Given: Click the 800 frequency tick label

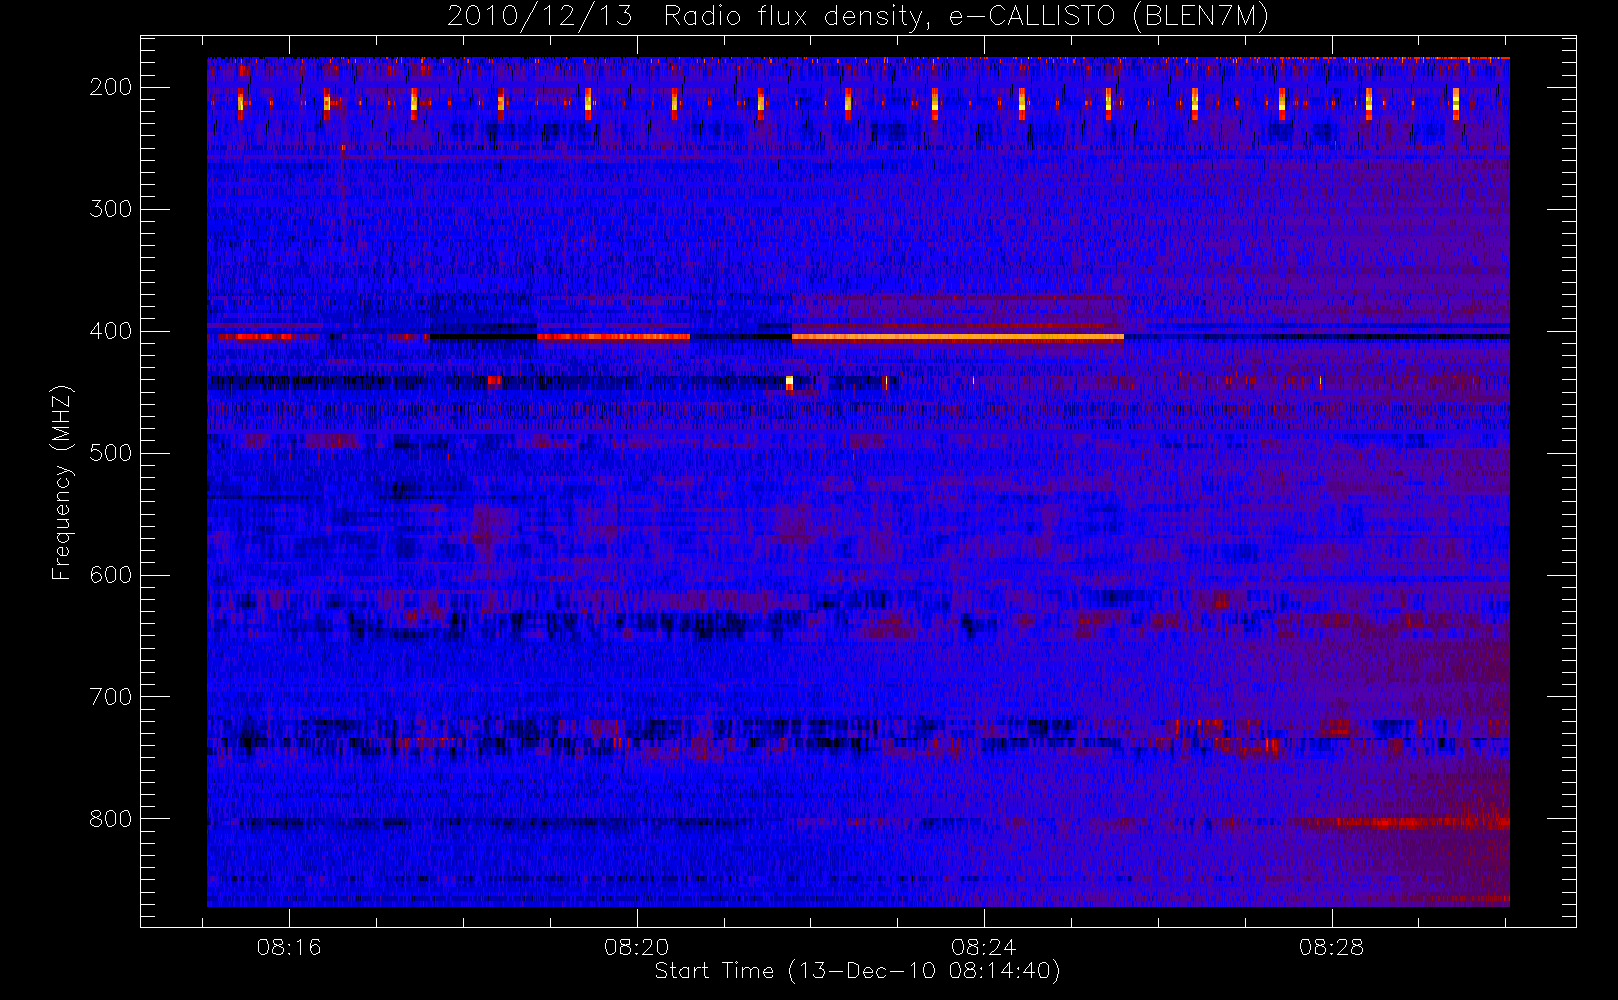Looking at the screenshot, I should click(111, 819).
